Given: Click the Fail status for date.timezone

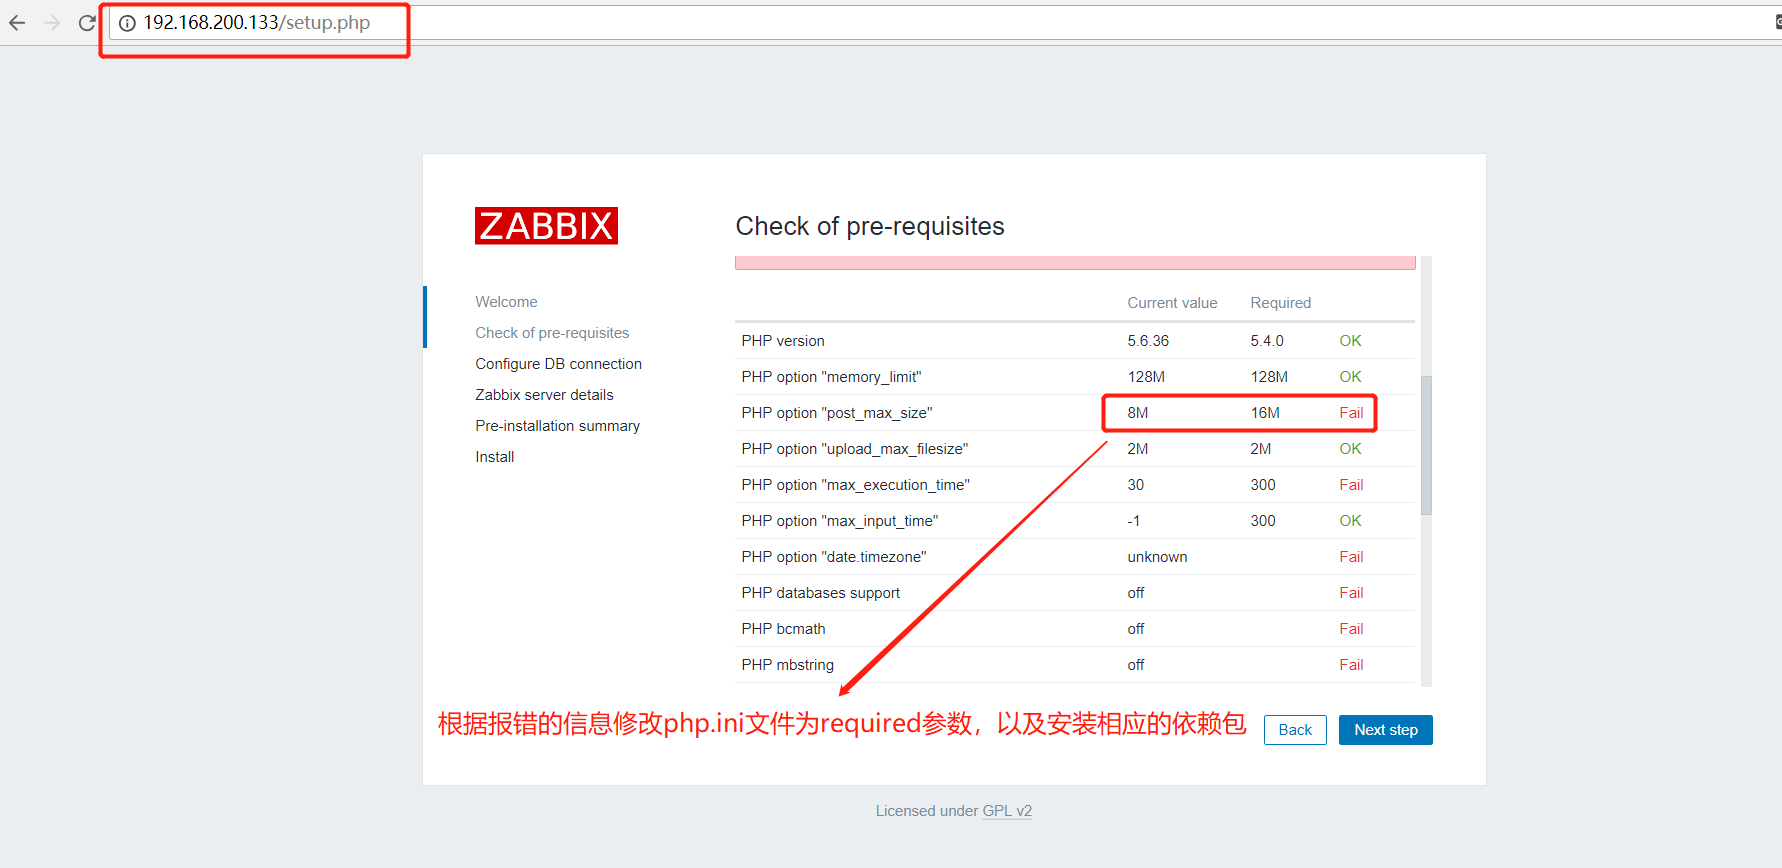Looking at the screenshot, I should tap(1351, 557).
